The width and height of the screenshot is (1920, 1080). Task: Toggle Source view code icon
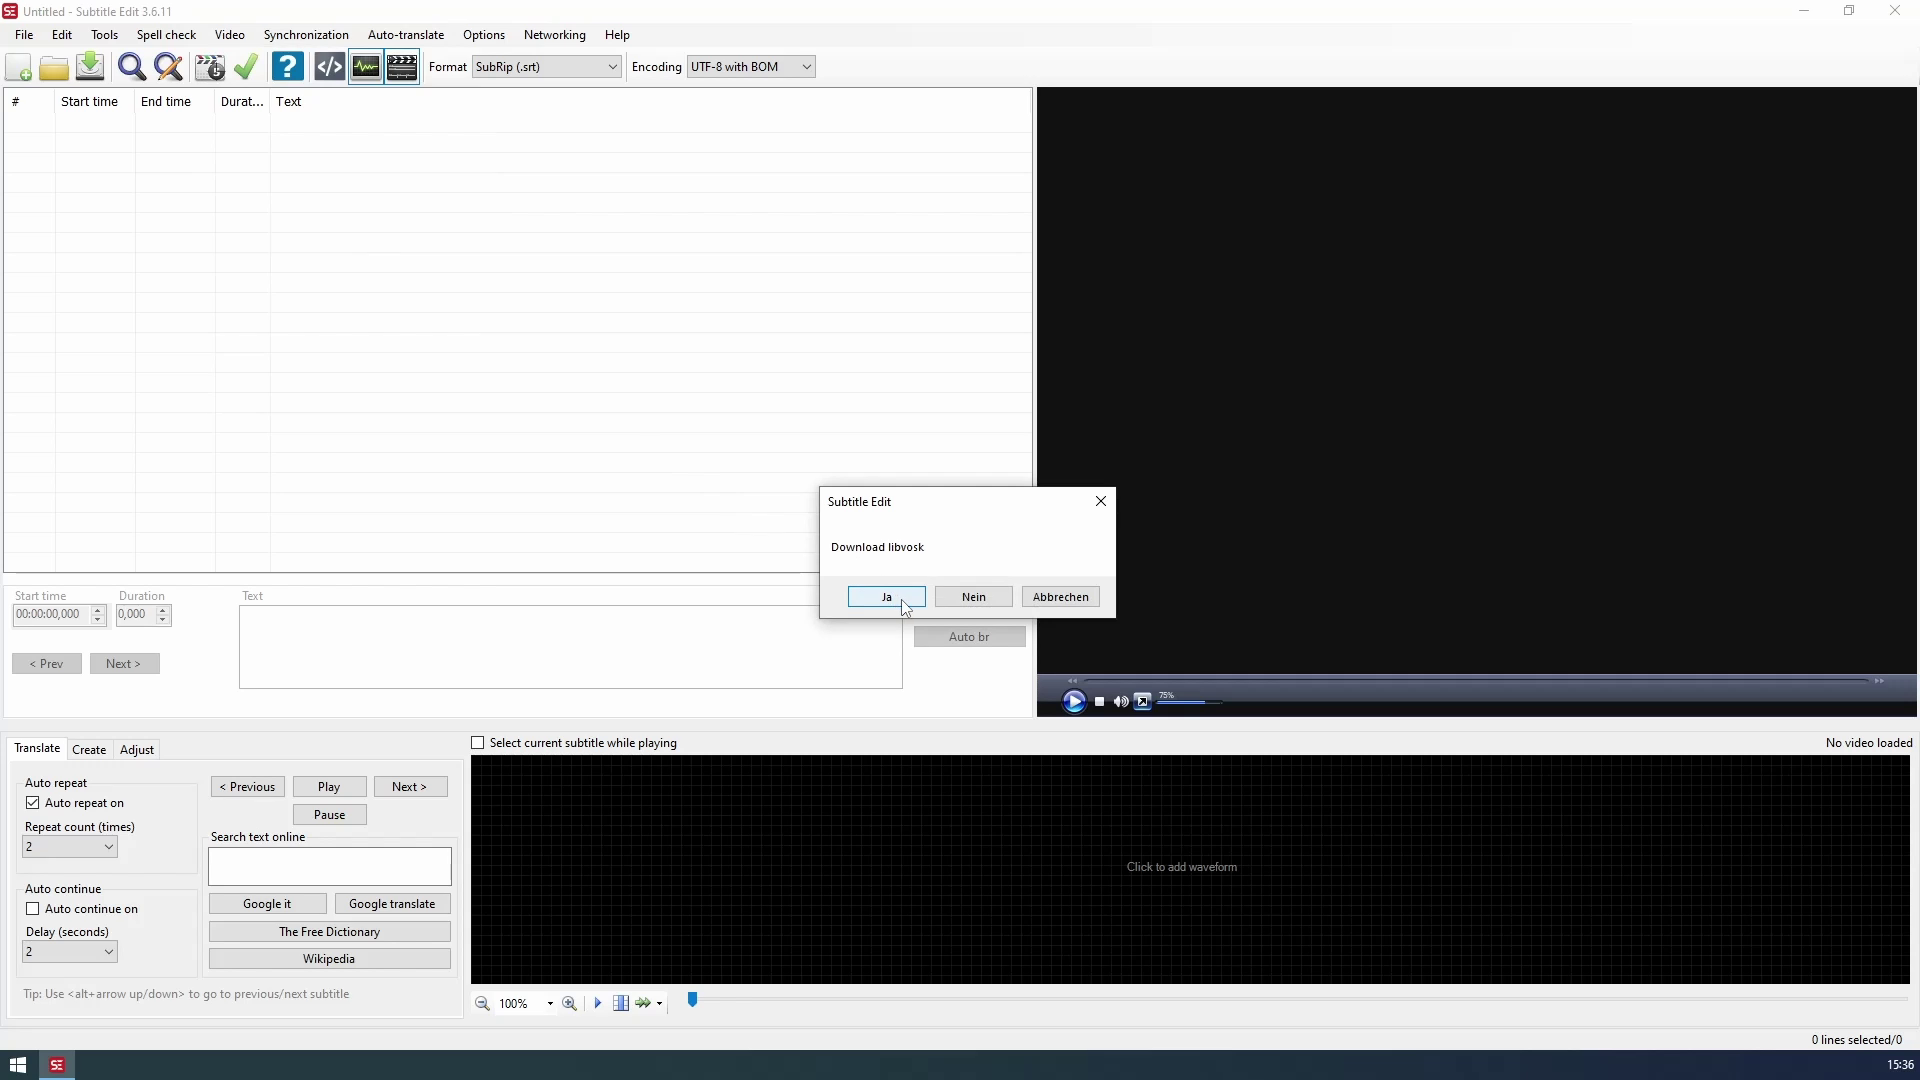coord(329,67)
